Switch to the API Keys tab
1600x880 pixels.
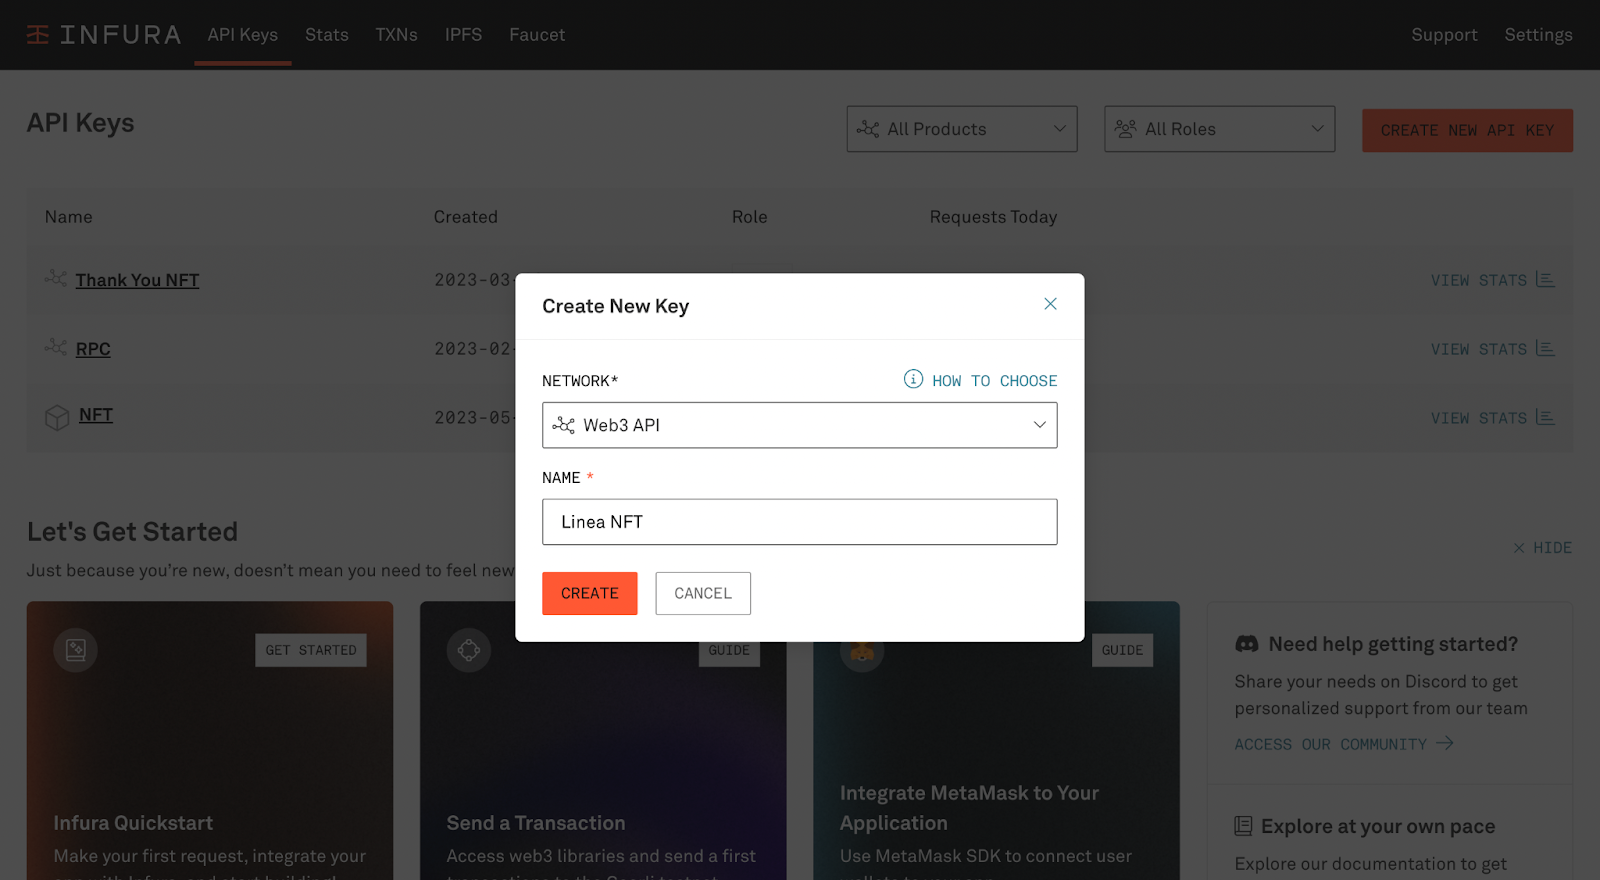click(x=243, y=35)
